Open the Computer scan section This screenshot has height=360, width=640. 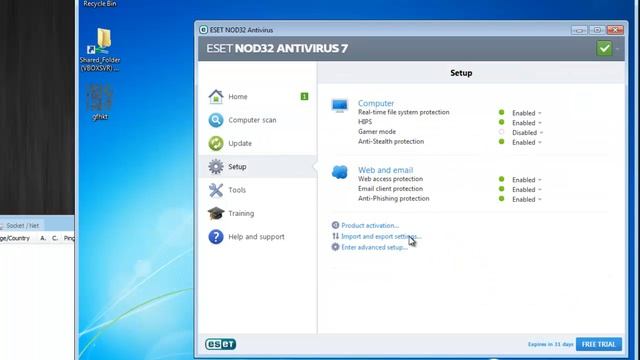pos(258,120)
